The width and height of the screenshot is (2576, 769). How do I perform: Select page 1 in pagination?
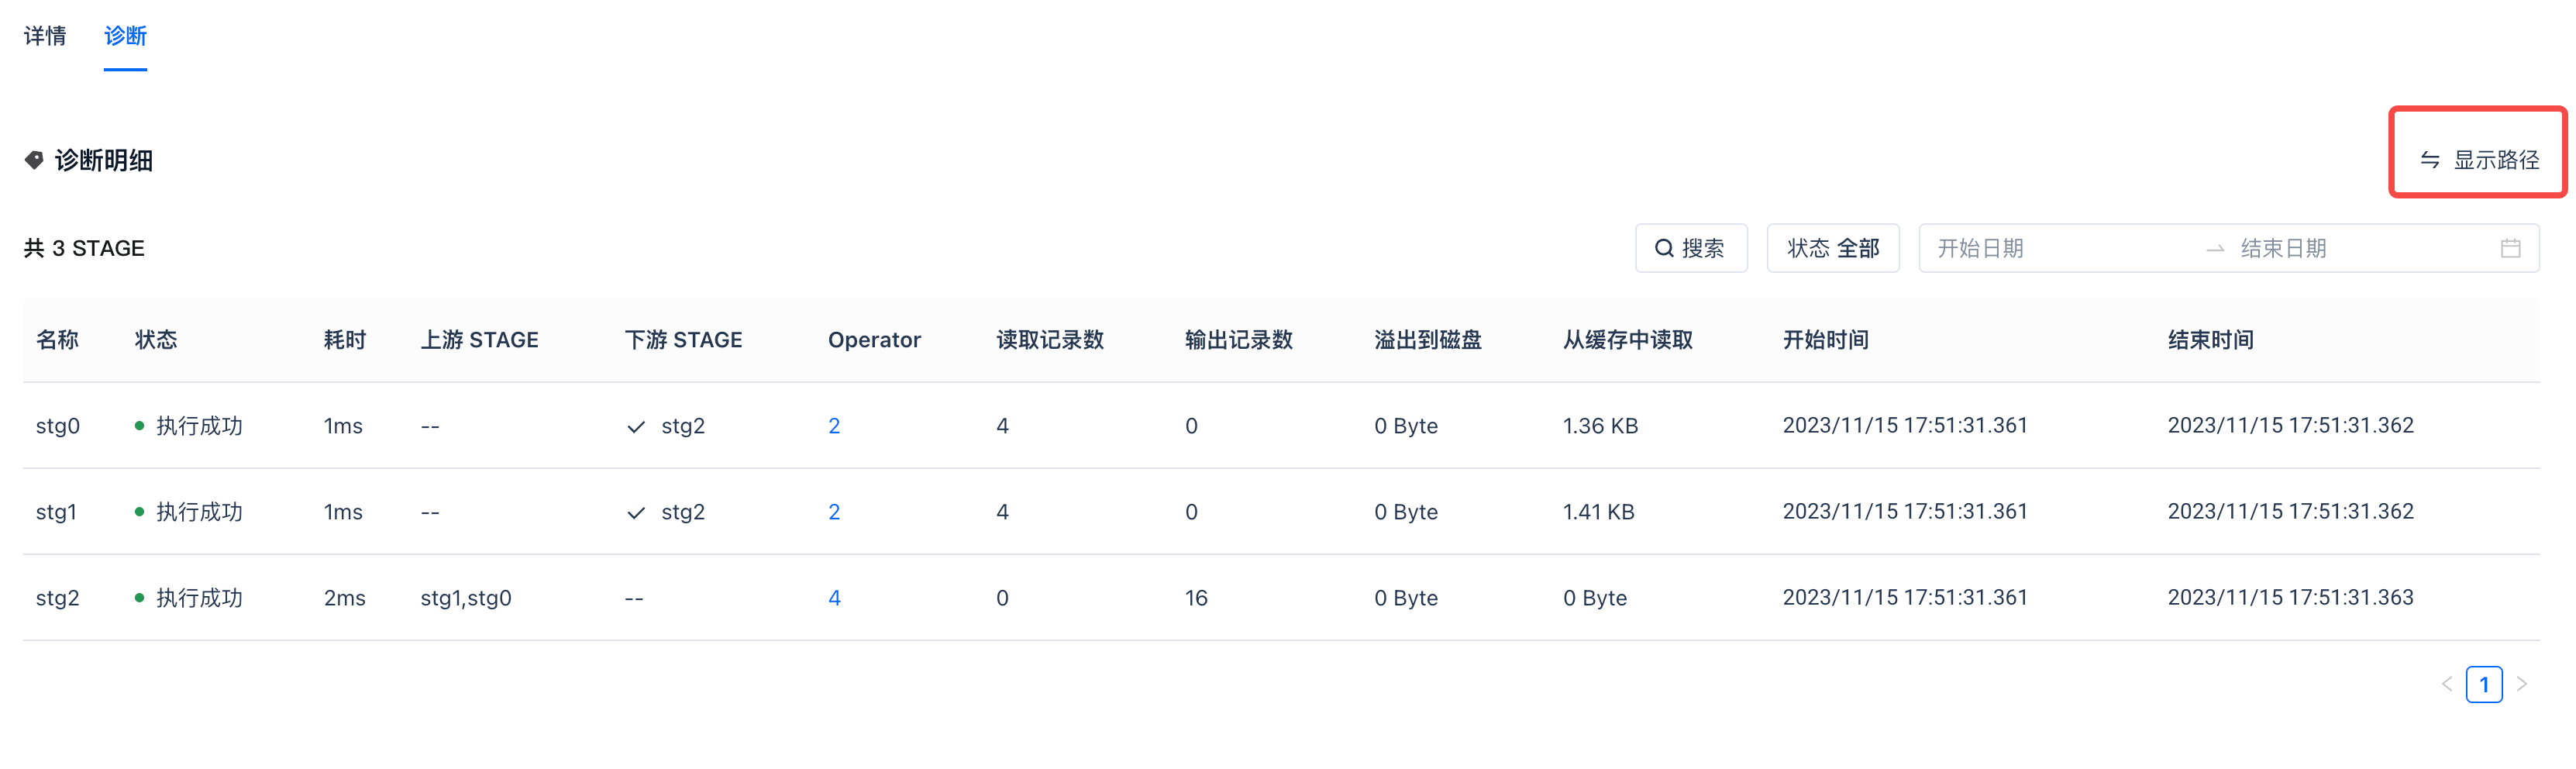2484,684
